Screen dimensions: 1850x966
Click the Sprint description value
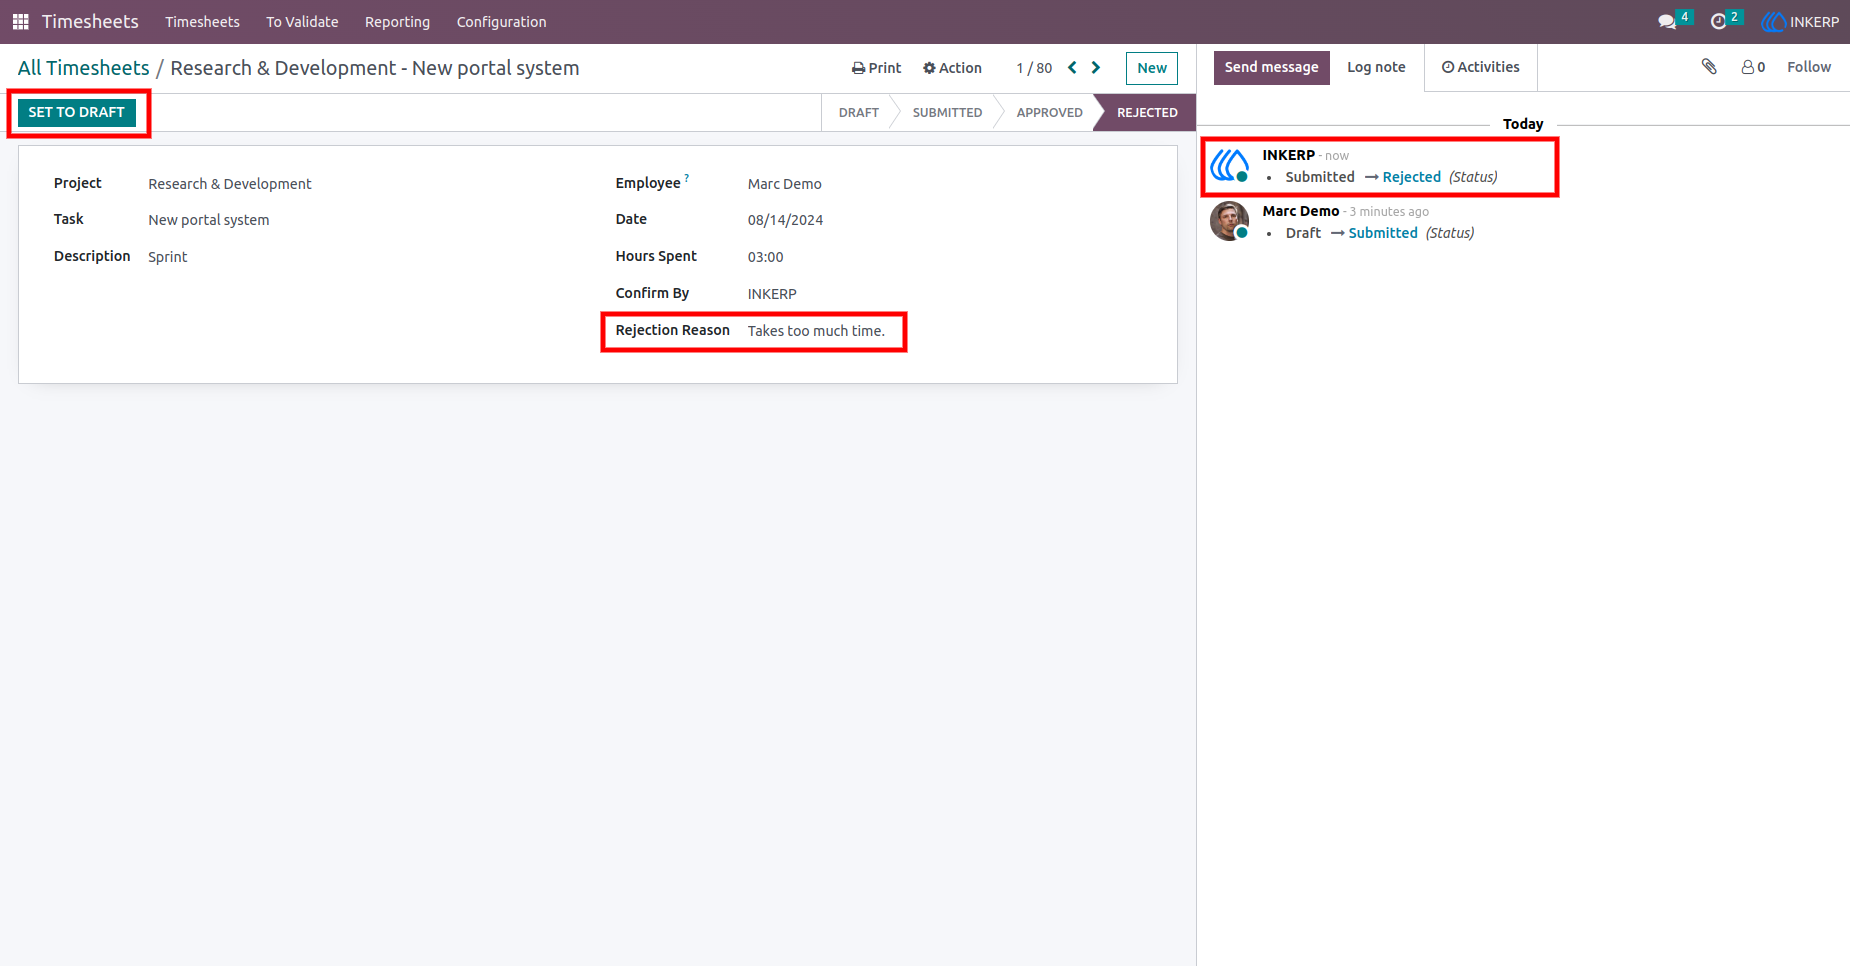coord(168,257)
